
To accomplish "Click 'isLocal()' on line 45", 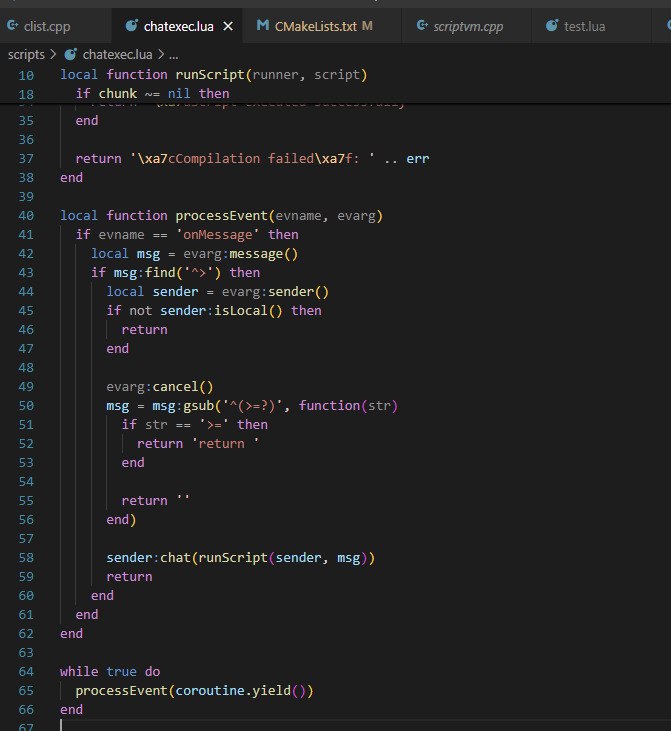I will click(248, 311).
